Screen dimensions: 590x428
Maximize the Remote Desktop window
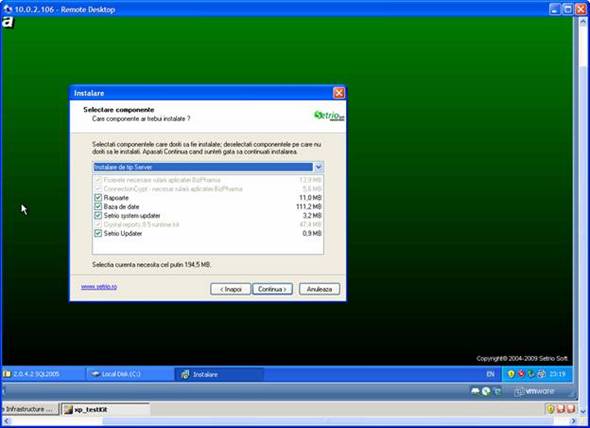[567, 9]
